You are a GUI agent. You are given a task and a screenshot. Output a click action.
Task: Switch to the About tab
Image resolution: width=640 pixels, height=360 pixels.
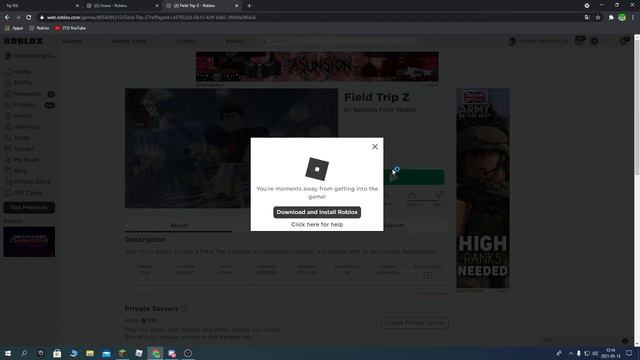click(x=179, y=225)
